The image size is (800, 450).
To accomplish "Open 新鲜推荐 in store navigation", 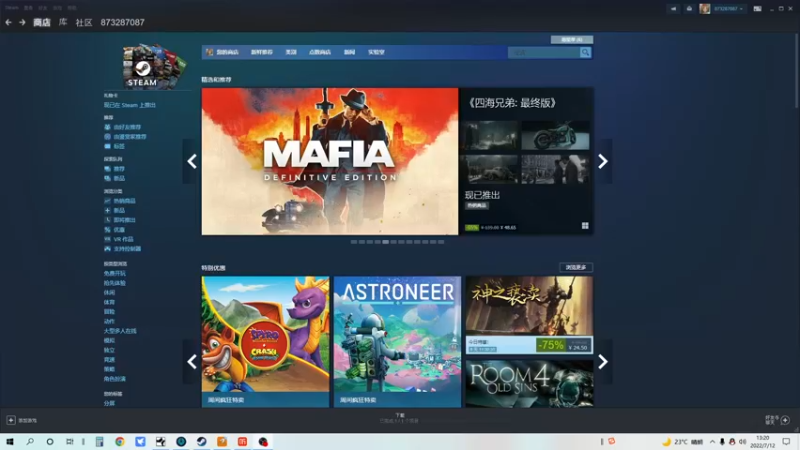I will (262, 52).
